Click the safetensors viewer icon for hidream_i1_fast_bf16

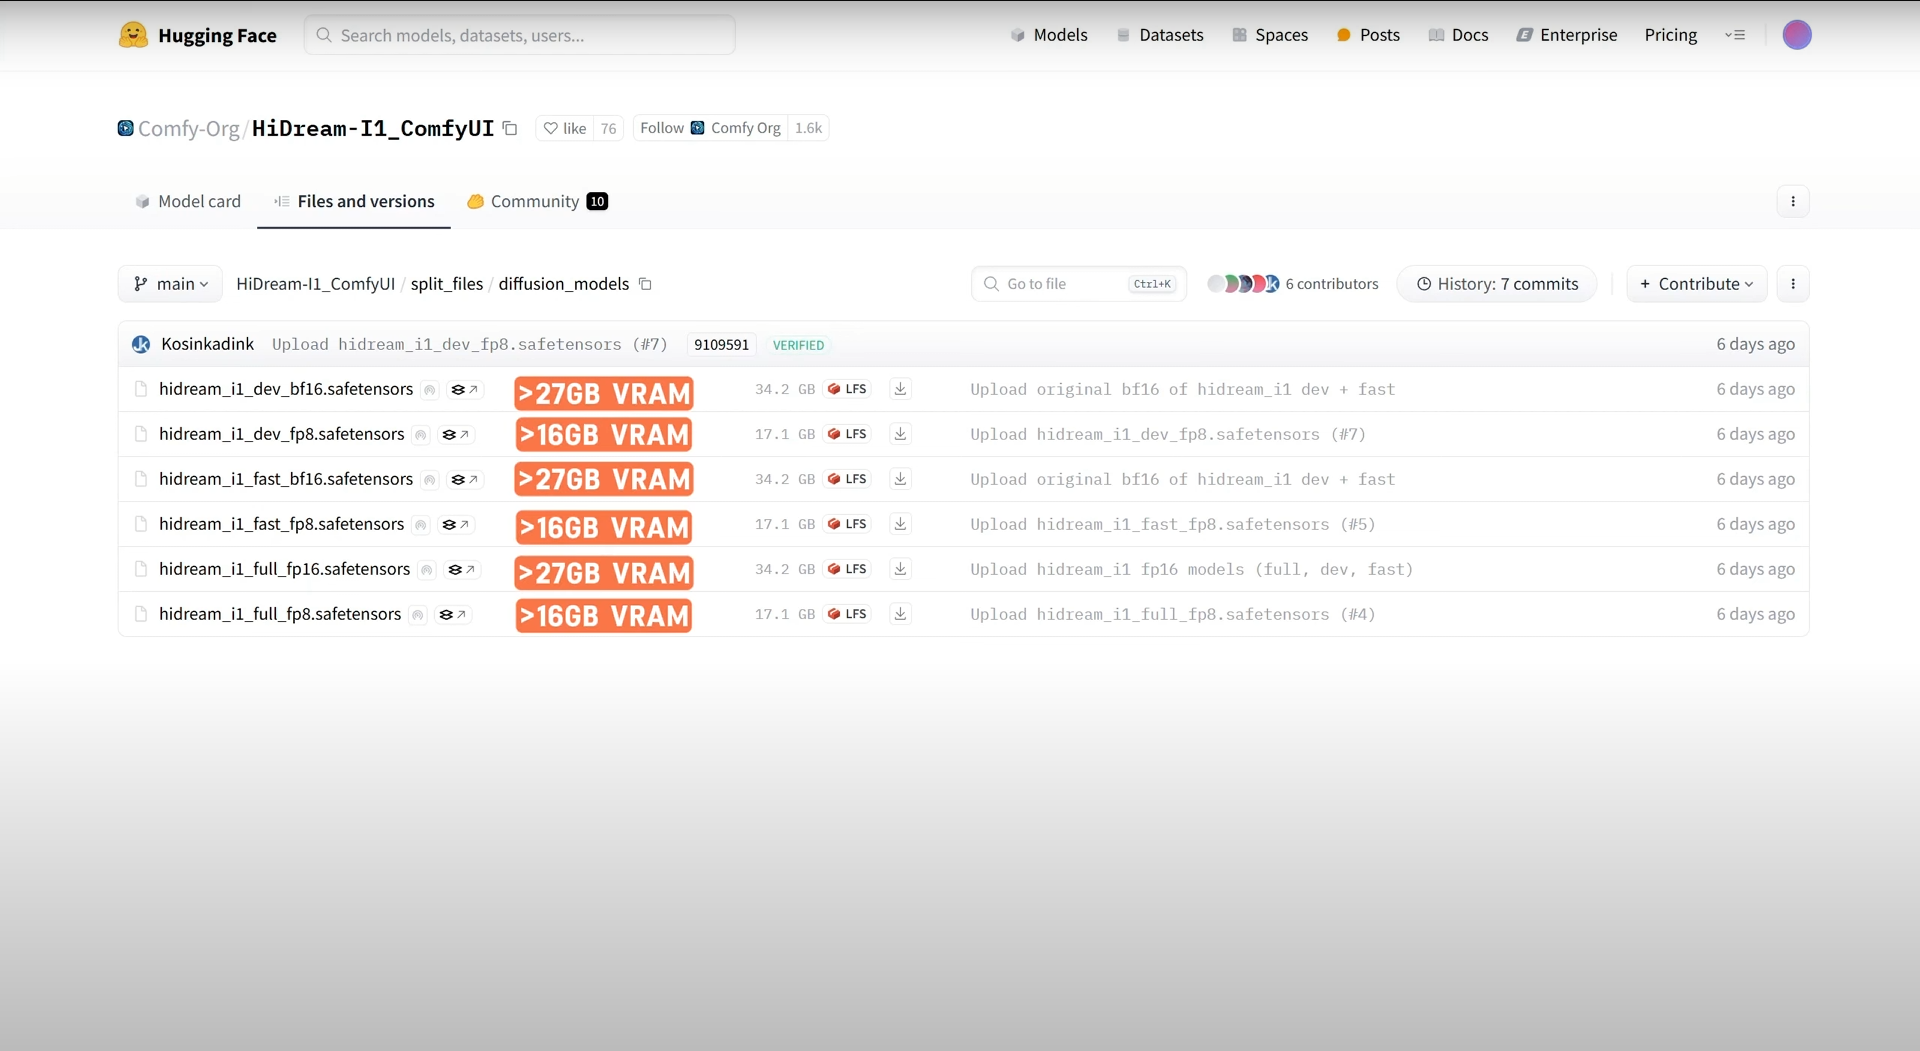pos(464,480)
